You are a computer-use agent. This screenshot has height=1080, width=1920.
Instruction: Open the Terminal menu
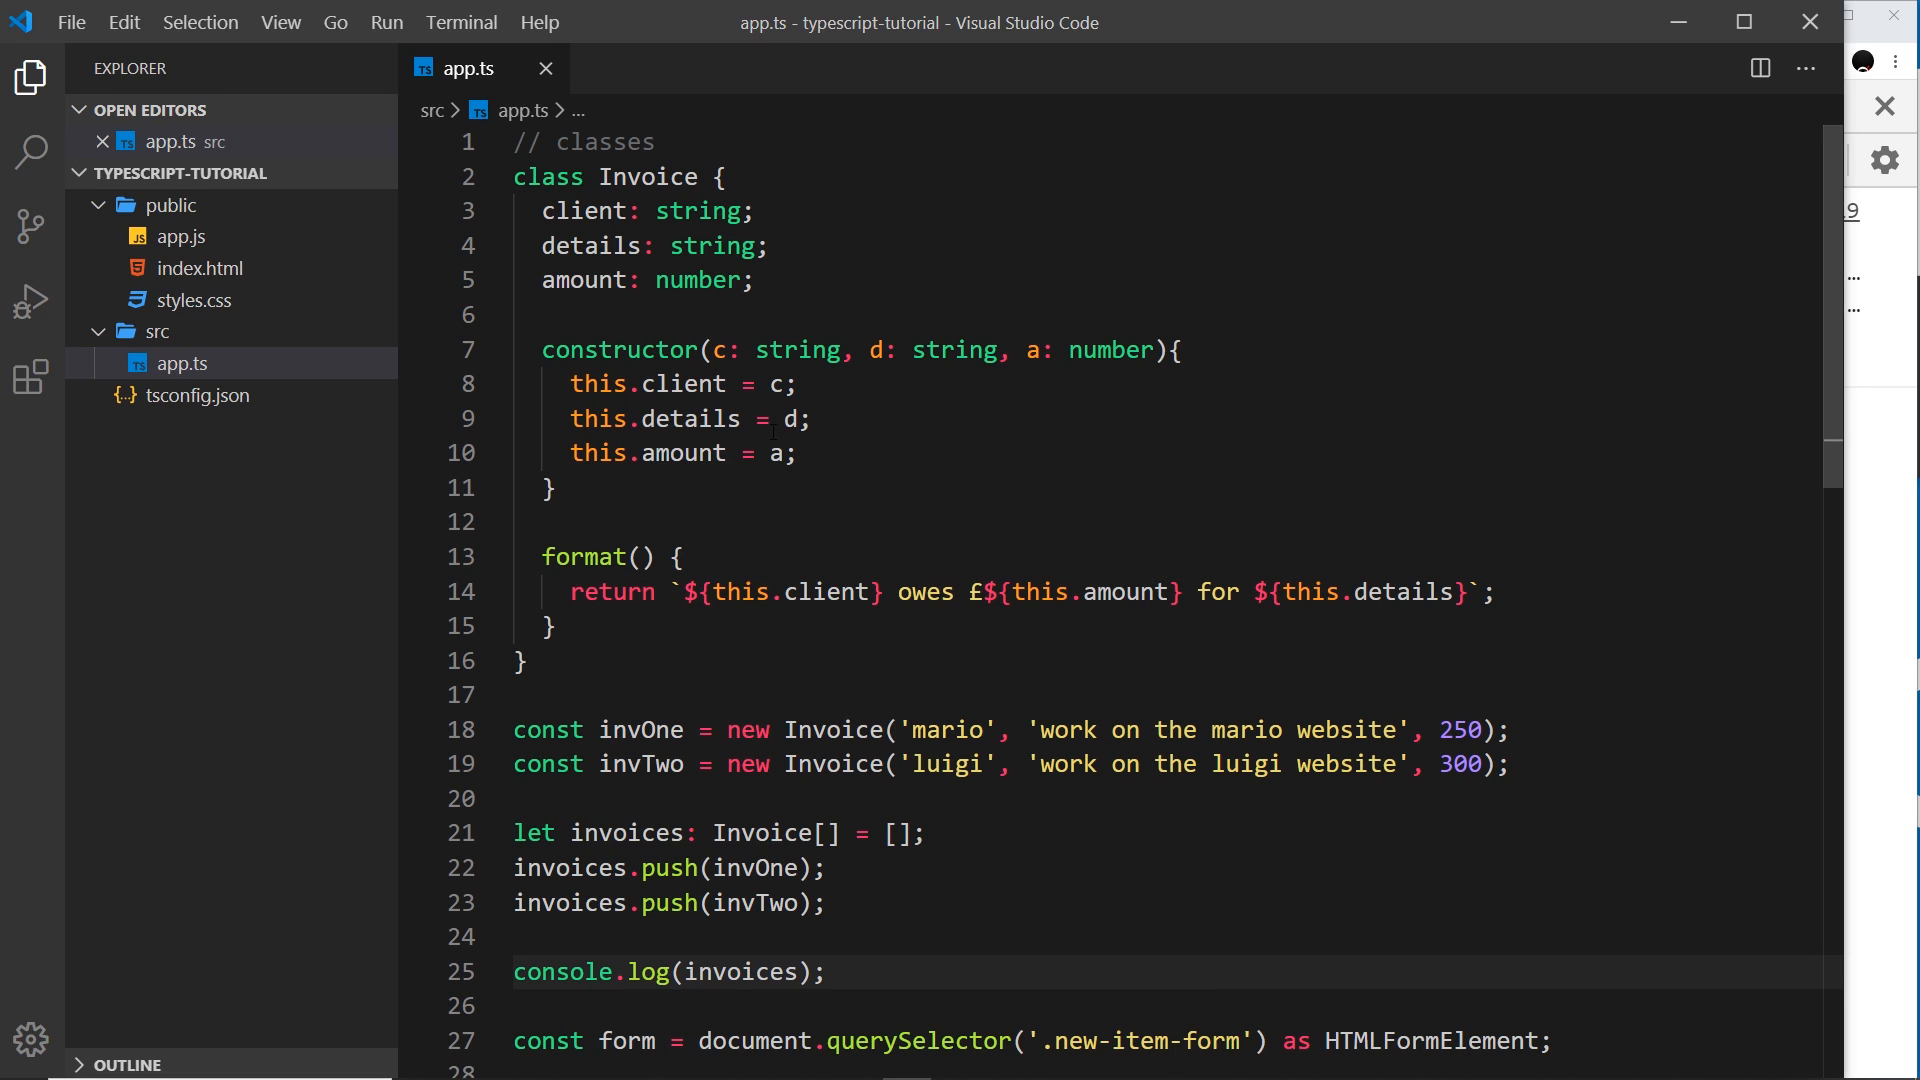tap(461, 22)
